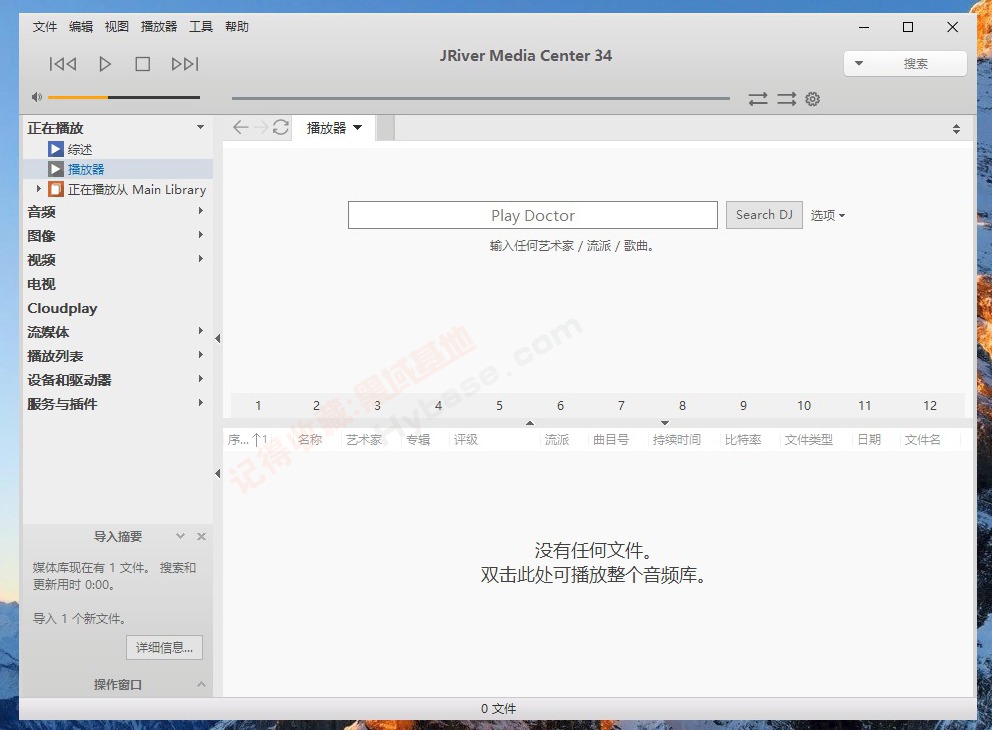Expand the 设备和驱动器 section

(x=201, y=379)
